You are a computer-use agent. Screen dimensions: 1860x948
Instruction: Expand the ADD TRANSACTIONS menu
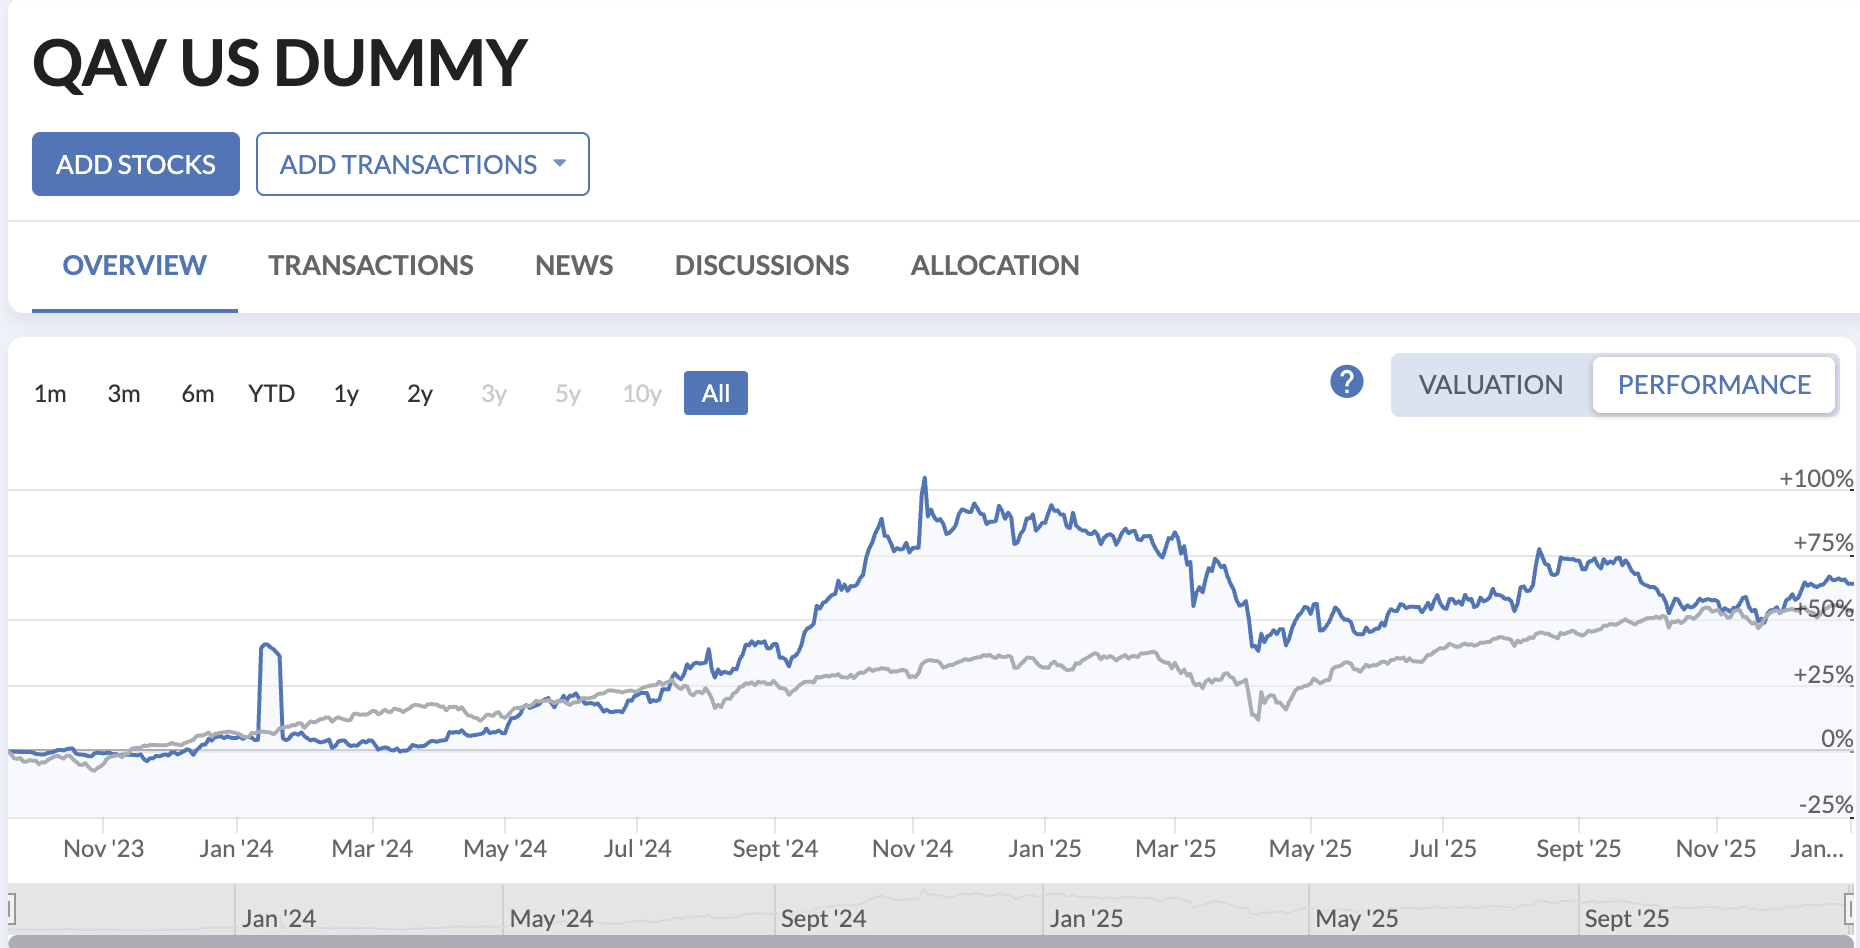pos(422,163)
